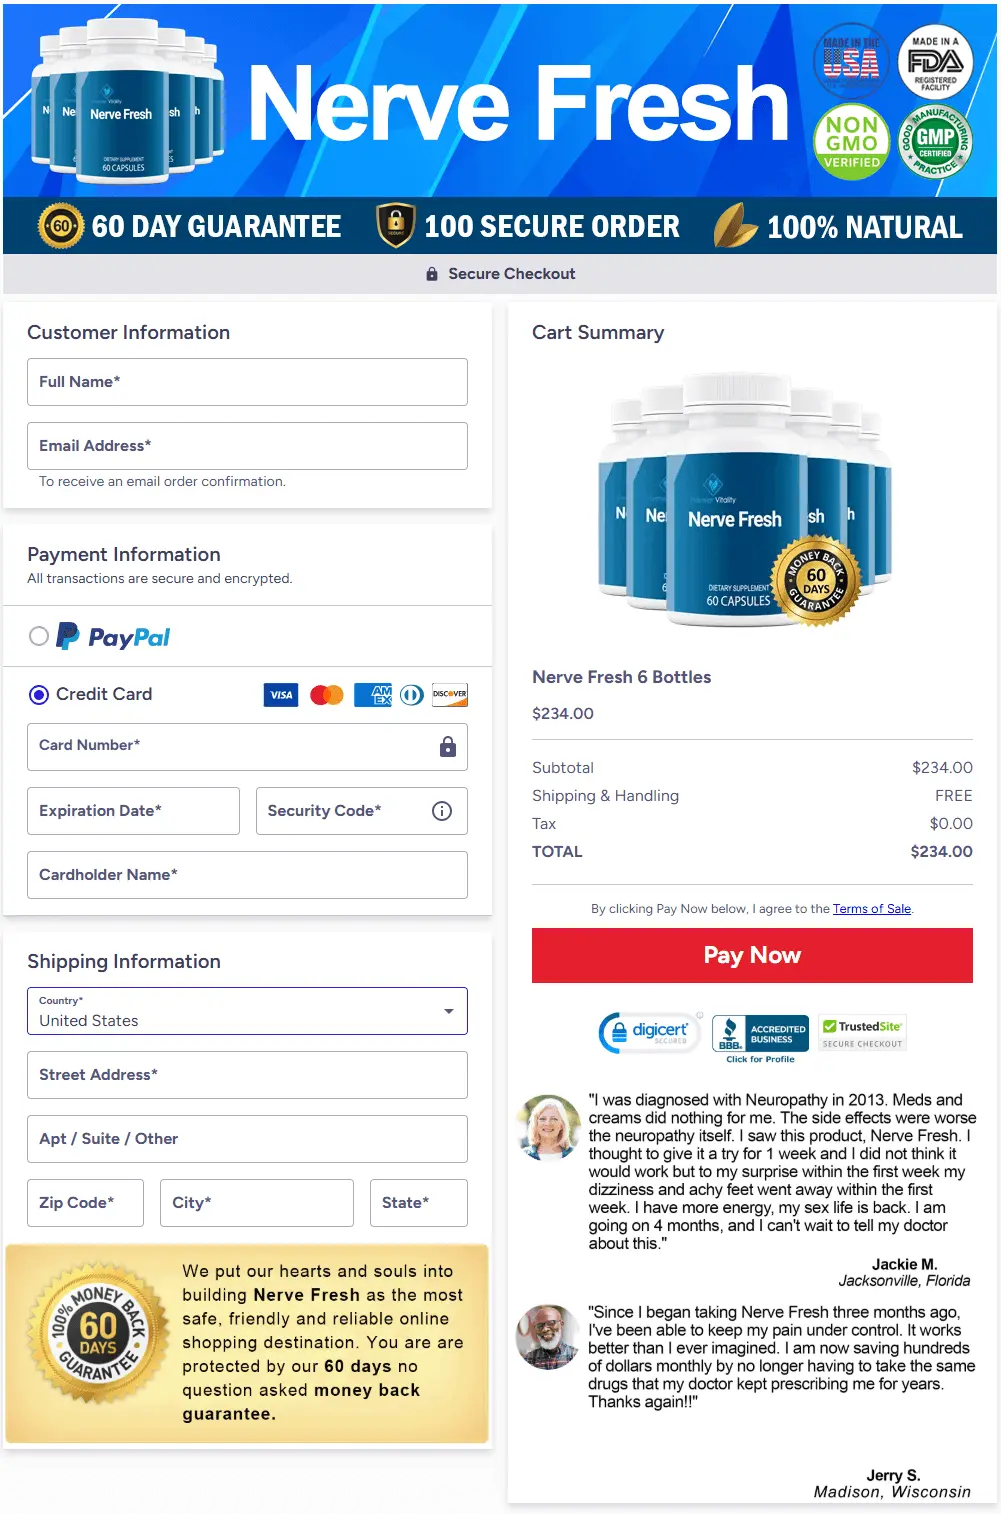The image size is (1001, 1514).
Task: Click the Security Code field
Action: point(362,811)
